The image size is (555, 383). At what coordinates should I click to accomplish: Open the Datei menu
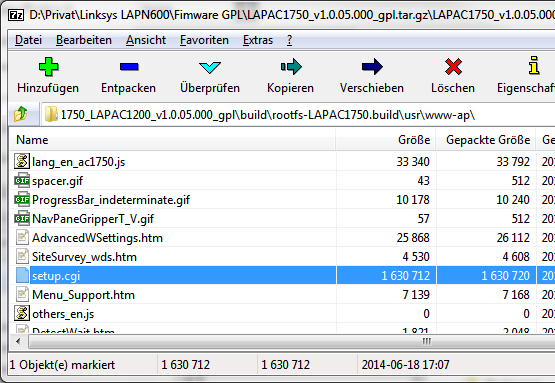coord(28,40)
